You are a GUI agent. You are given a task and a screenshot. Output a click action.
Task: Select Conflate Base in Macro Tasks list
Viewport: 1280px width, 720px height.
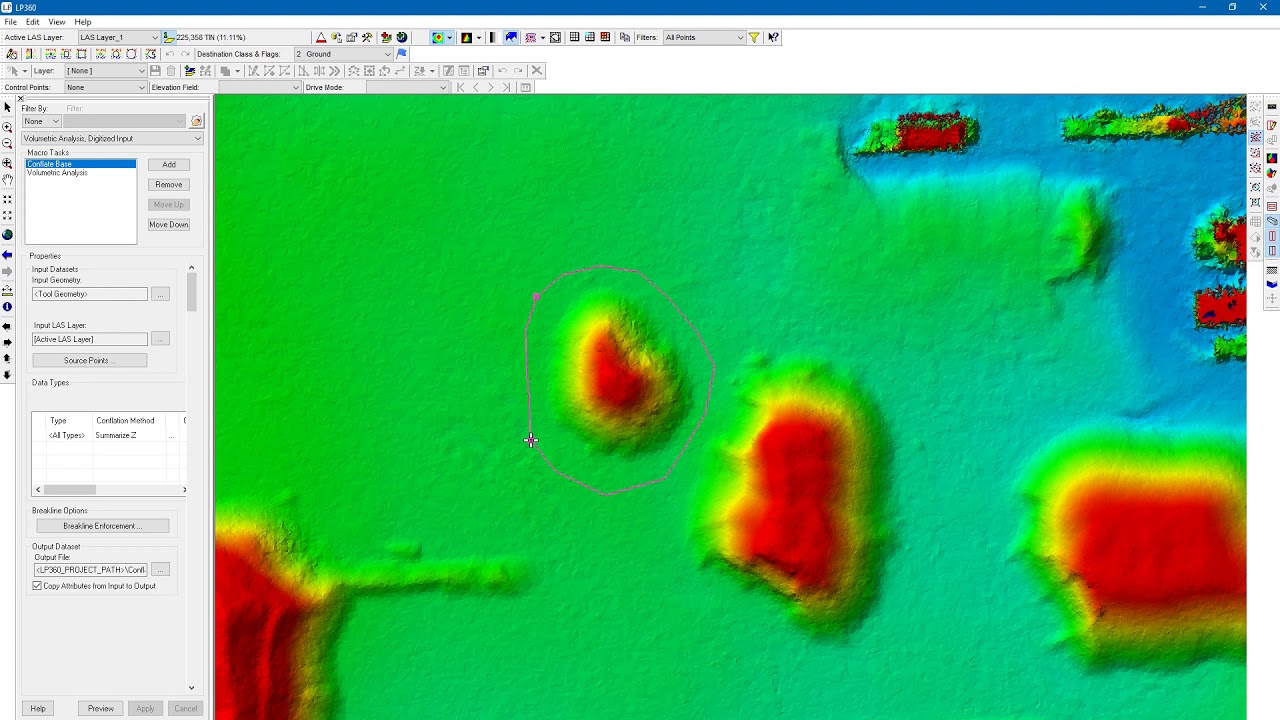(81, 164)
